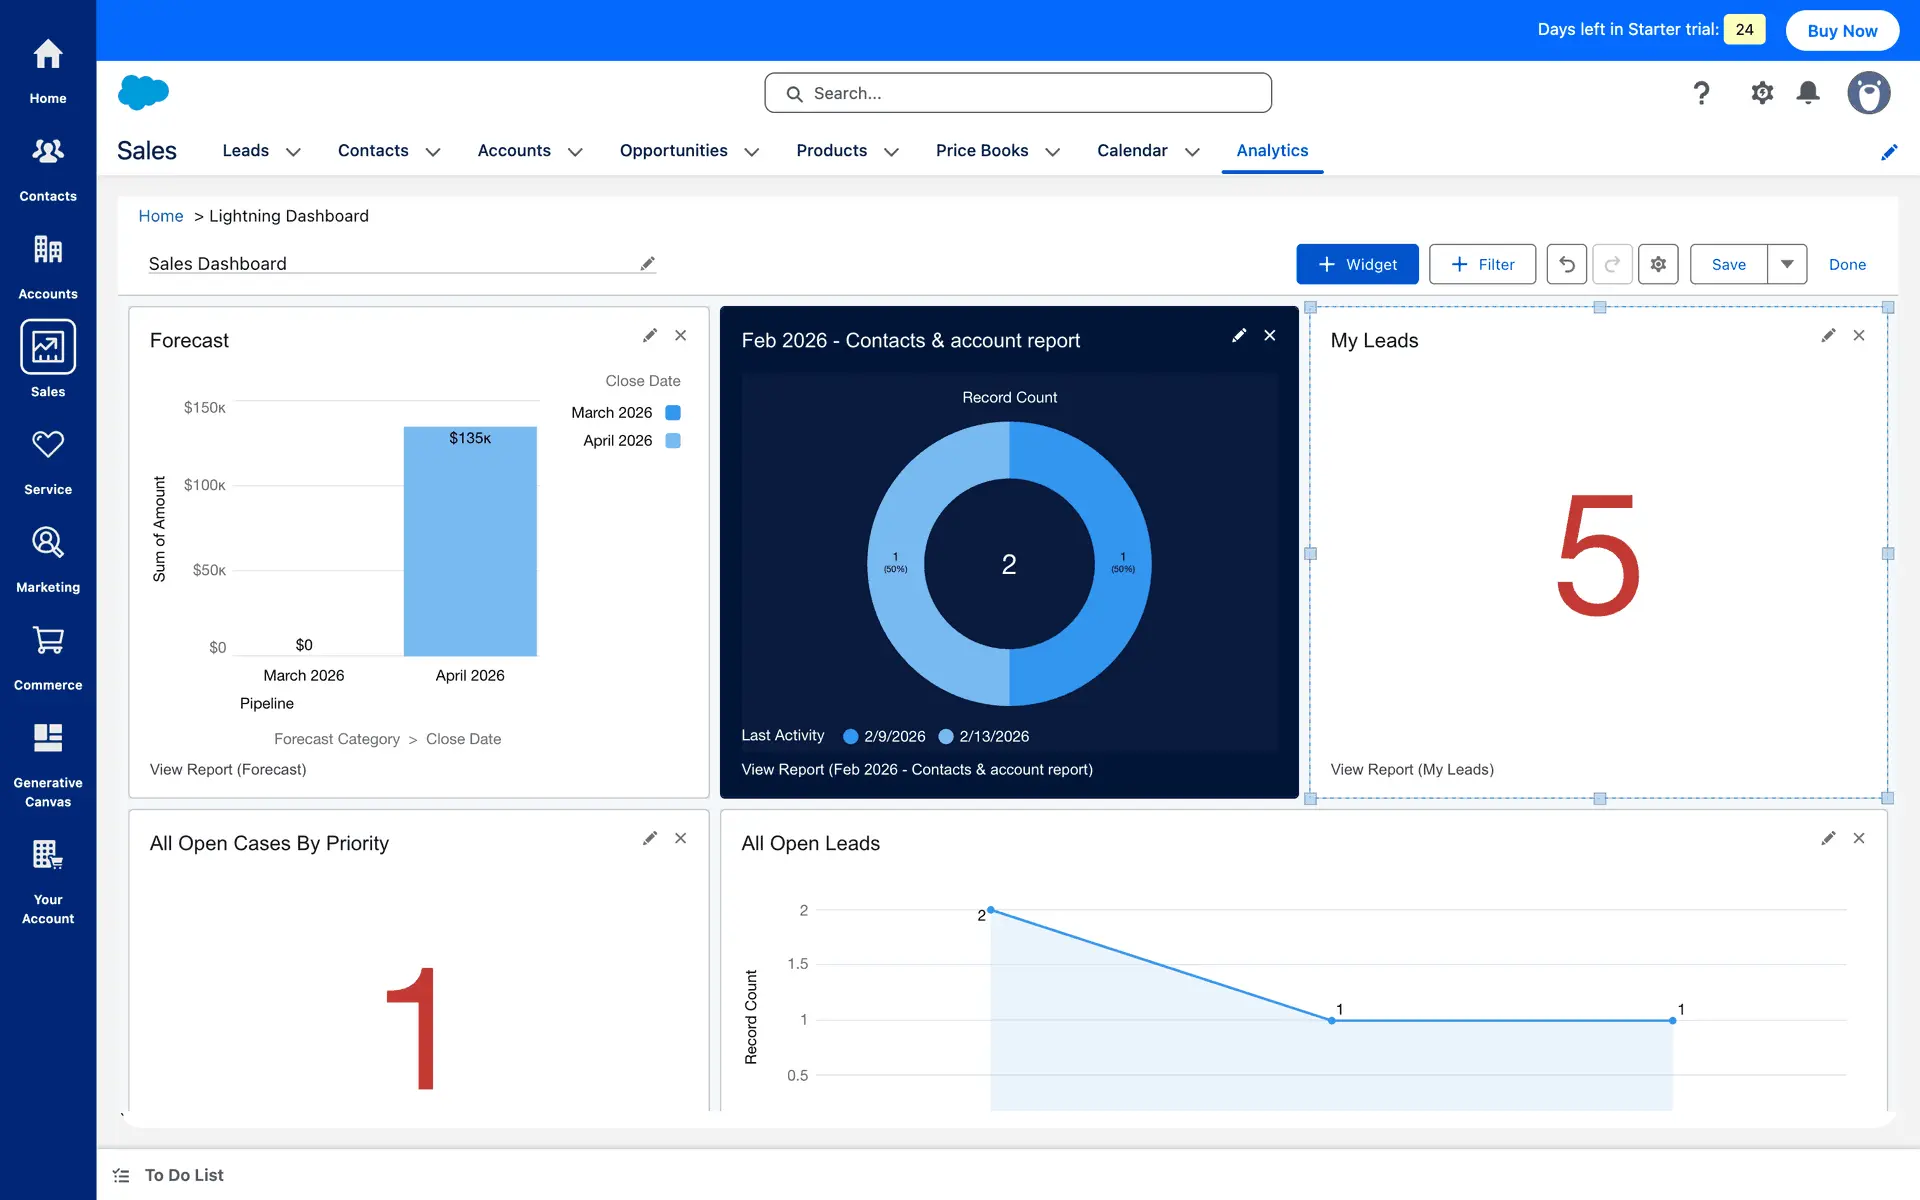Edit My Leads widget with pencil icon

[x=1828, y=336]
